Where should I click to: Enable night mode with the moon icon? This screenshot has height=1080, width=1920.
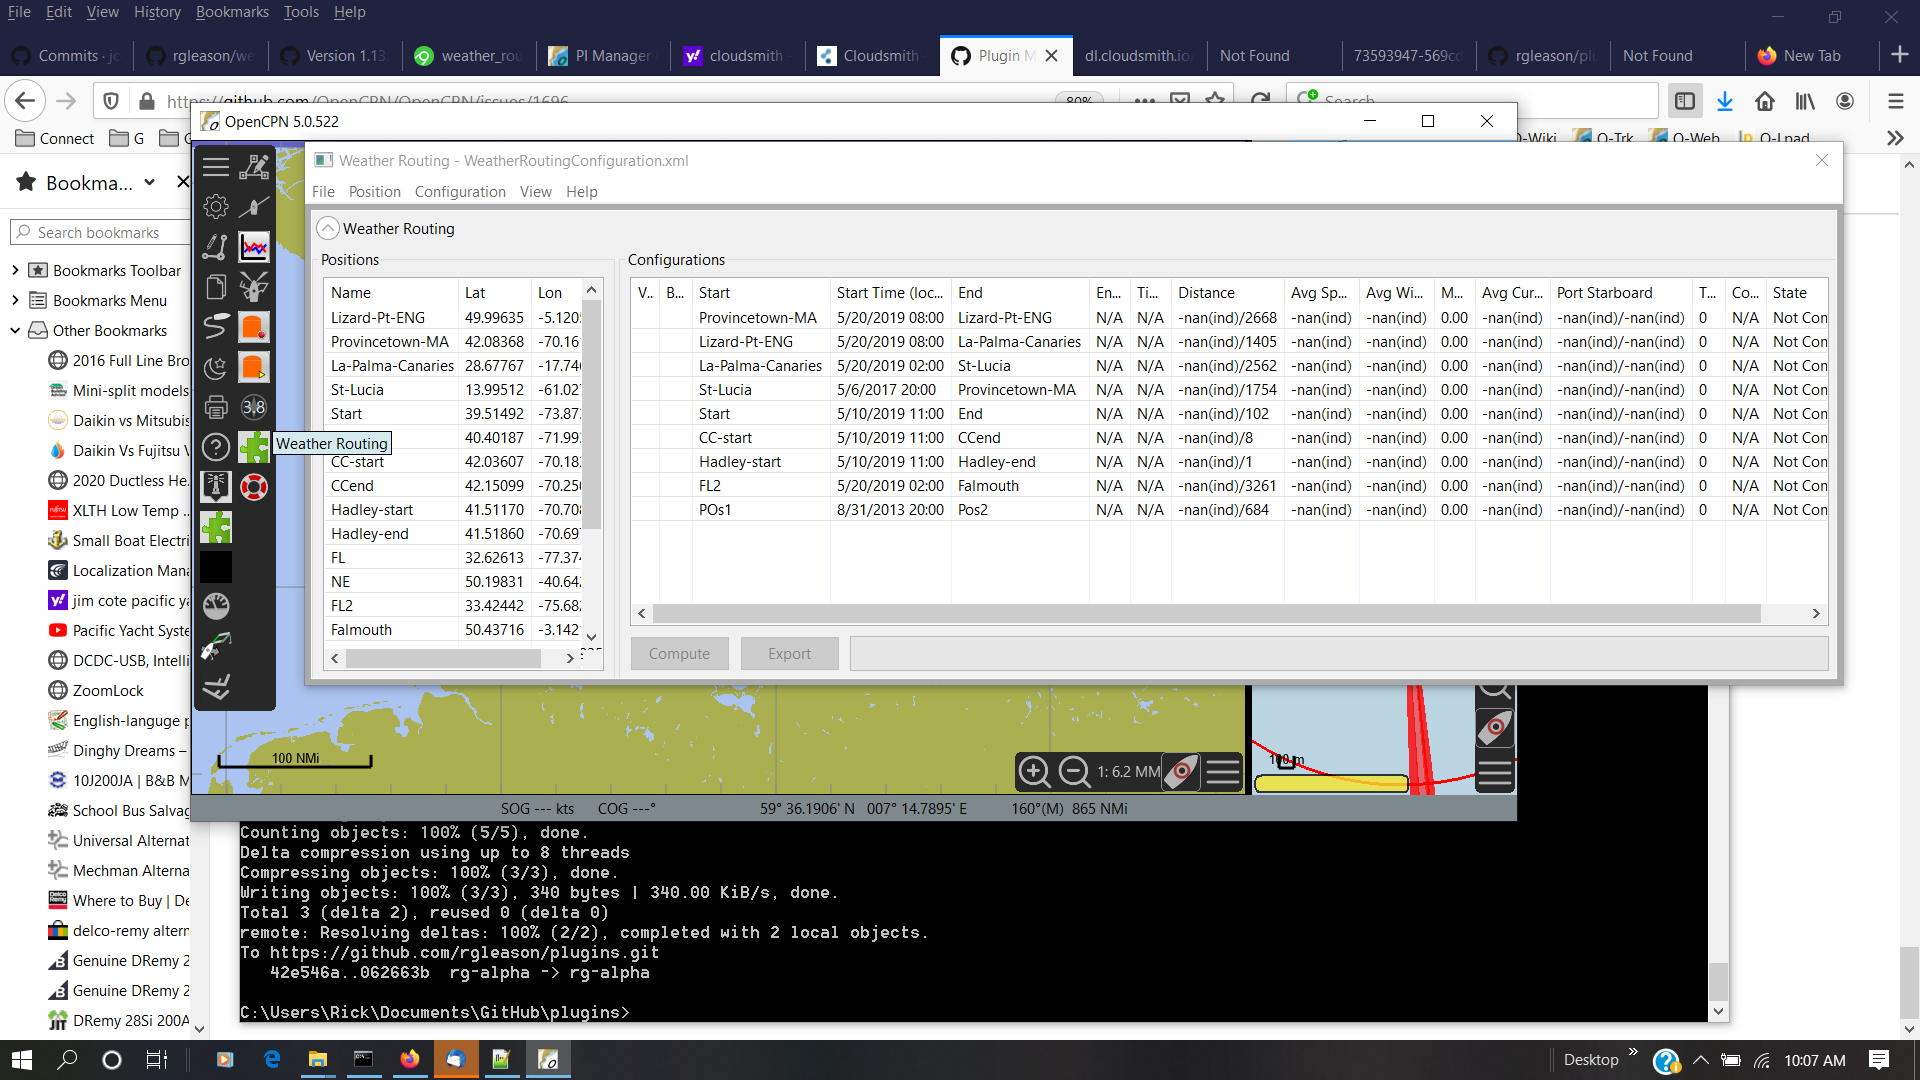(215, 366)
